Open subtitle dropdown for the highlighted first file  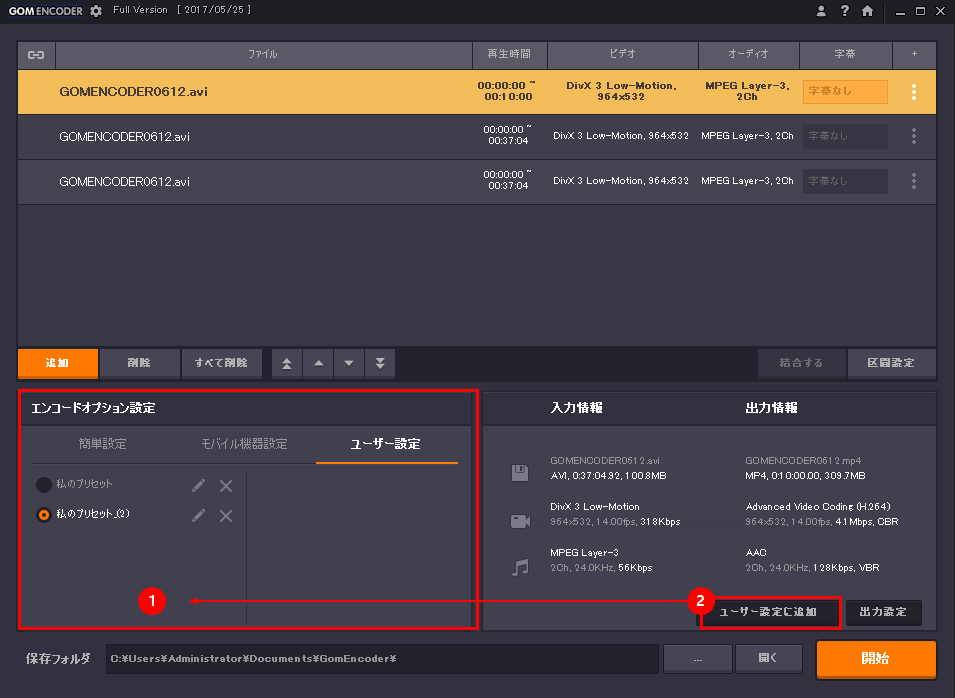(845, 91)
